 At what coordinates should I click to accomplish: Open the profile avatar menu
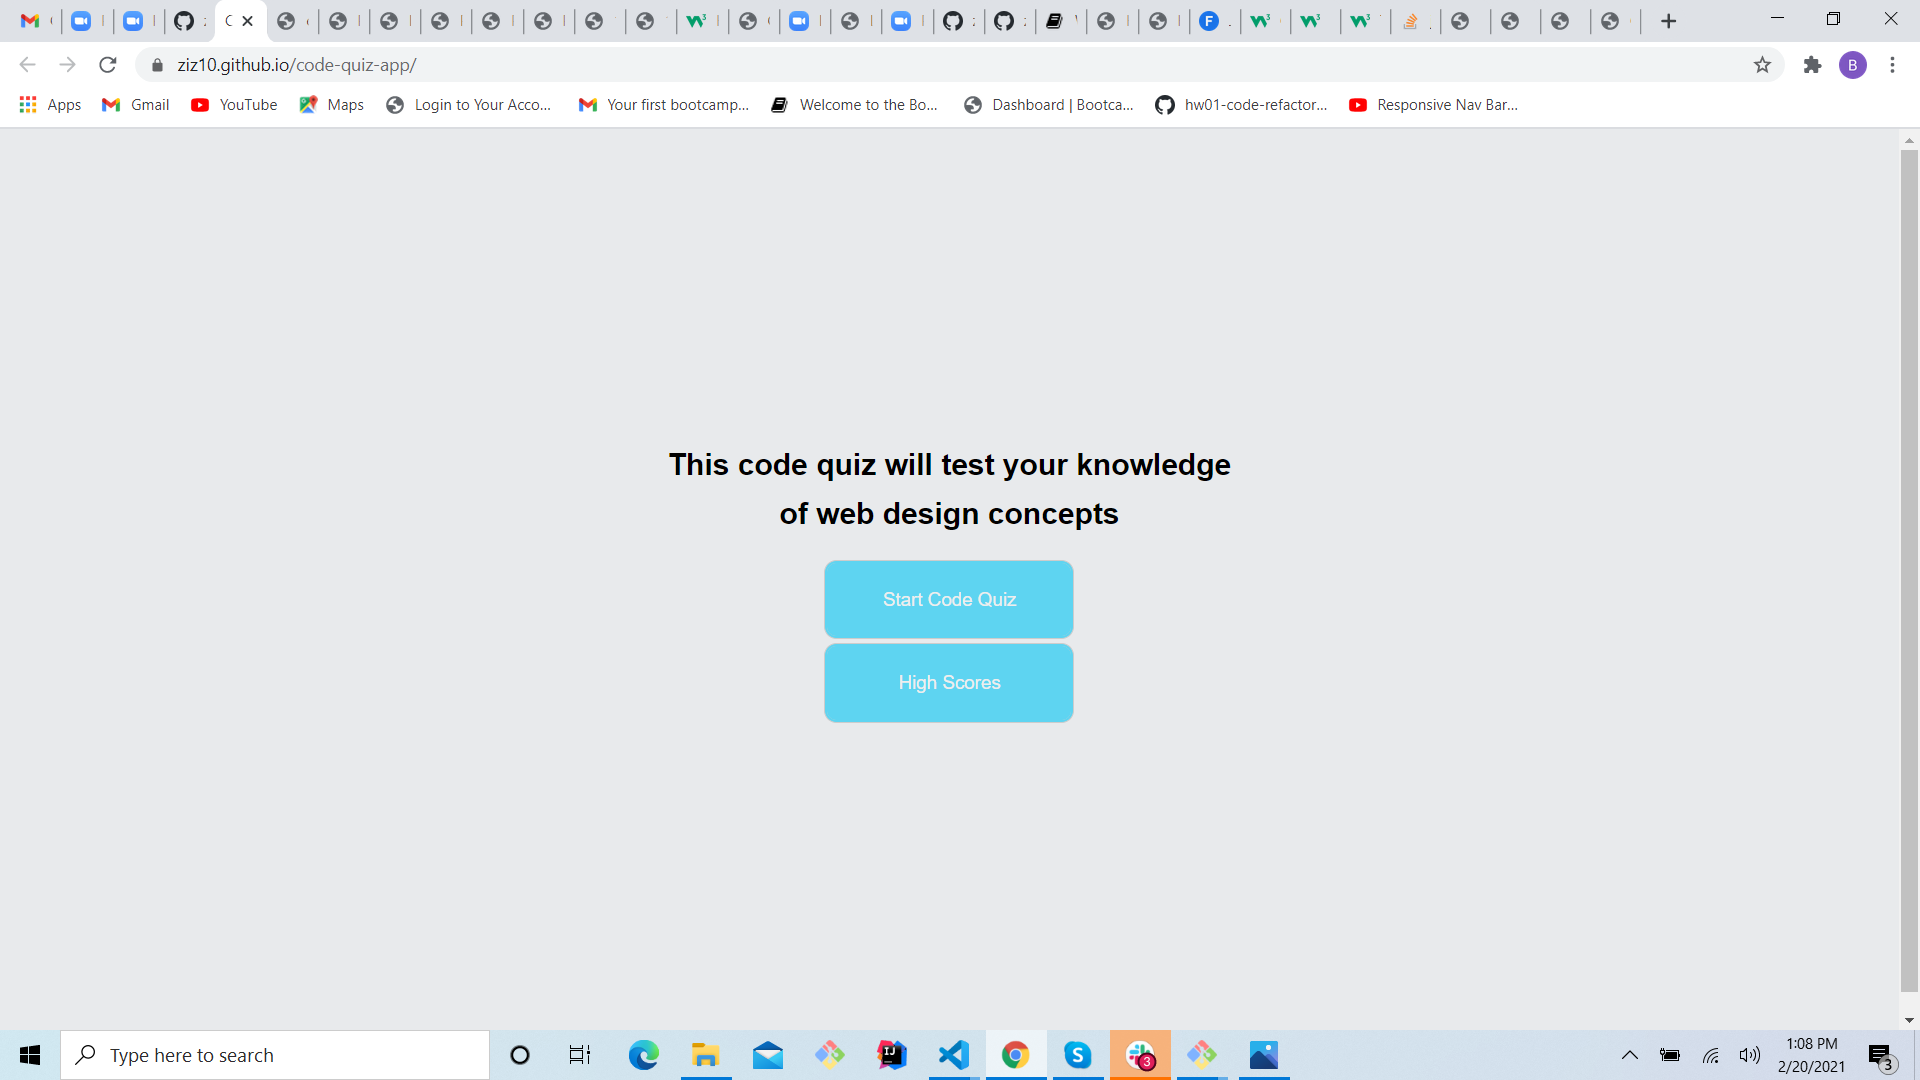pyautogui.click(x=1854, y=65)
